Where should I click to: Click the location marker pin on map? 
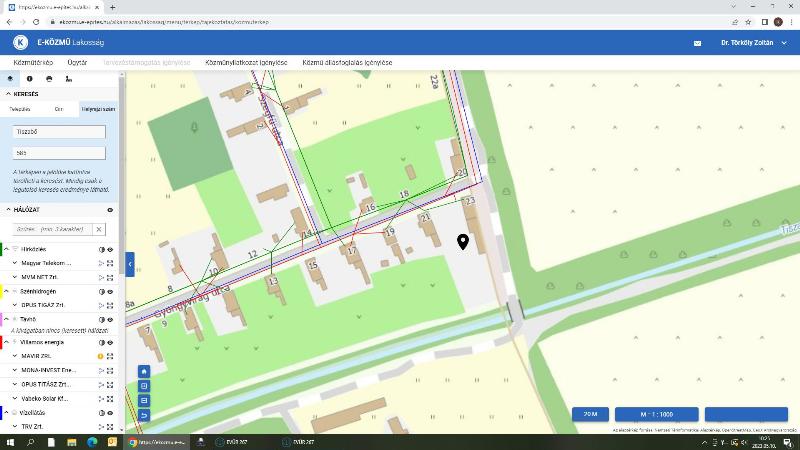[x=463, y=241]
